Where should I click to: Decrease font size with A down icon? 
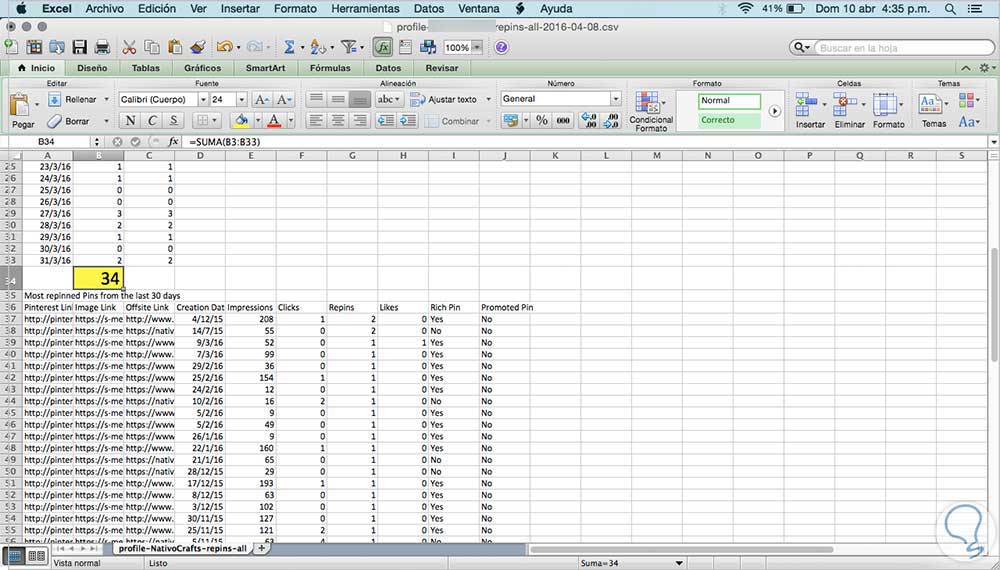coord(284,99)
